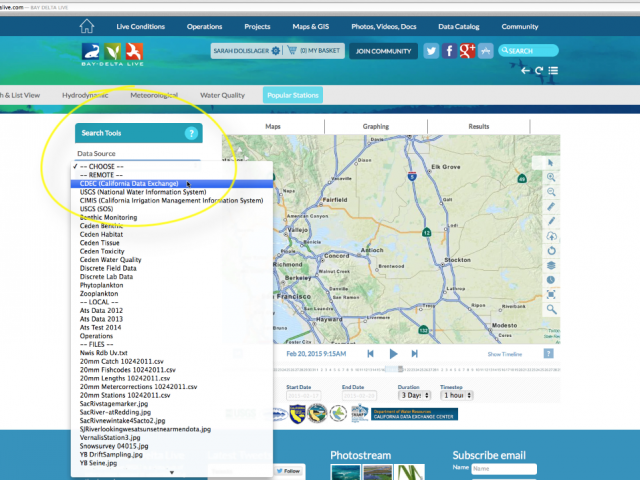Select CIMIS California Irrigation Management option
Screen dimensions: 640x480
171,200
